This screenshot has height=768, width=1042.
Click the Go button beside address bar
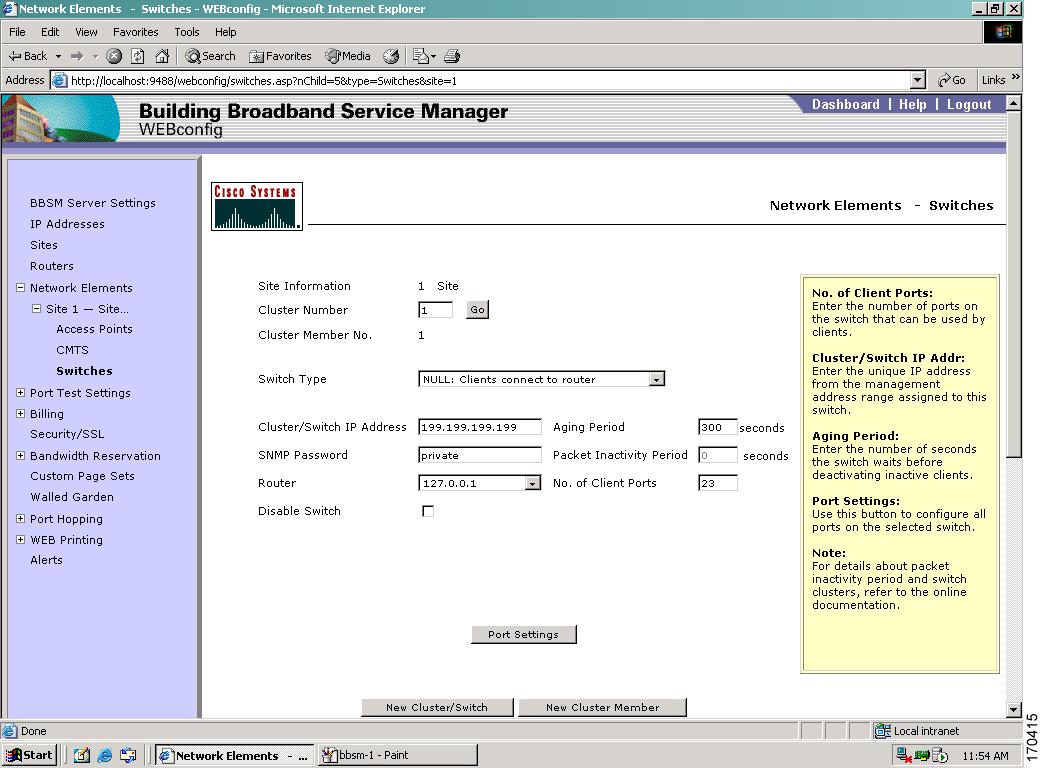(951, 80)
